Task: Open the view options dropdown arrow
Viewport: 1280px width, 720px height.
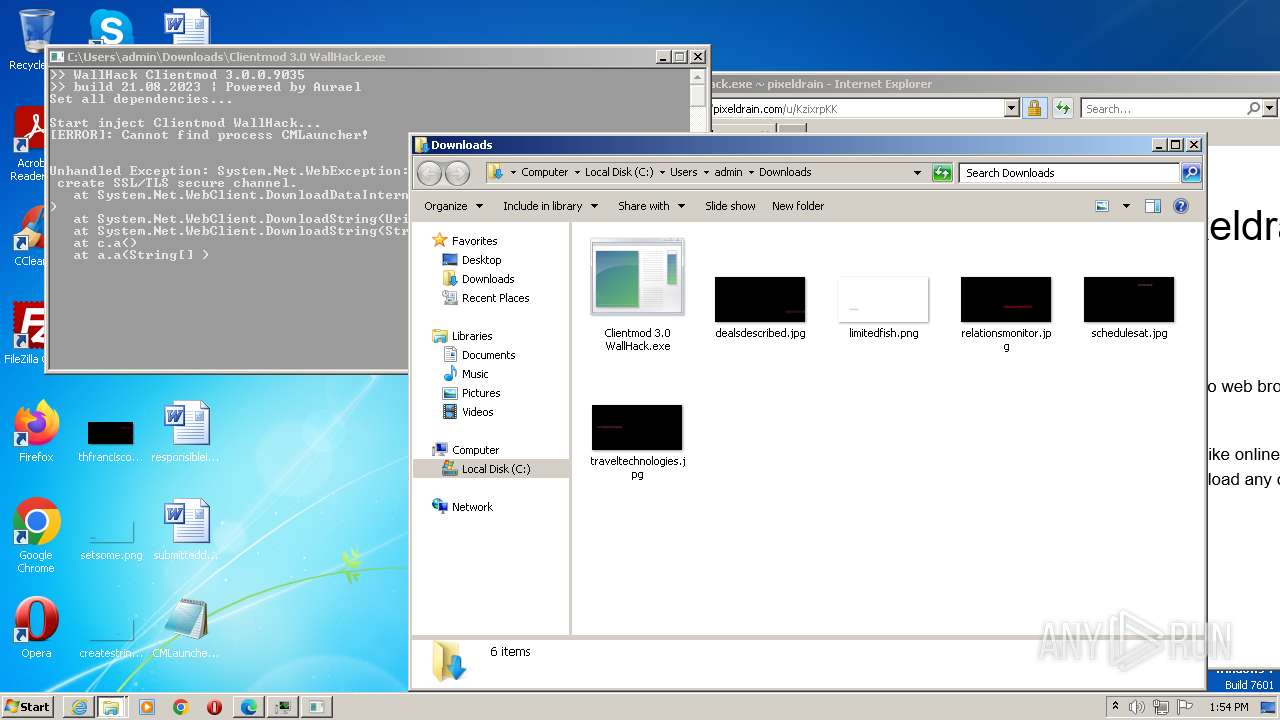Action: pos(1126,206)
